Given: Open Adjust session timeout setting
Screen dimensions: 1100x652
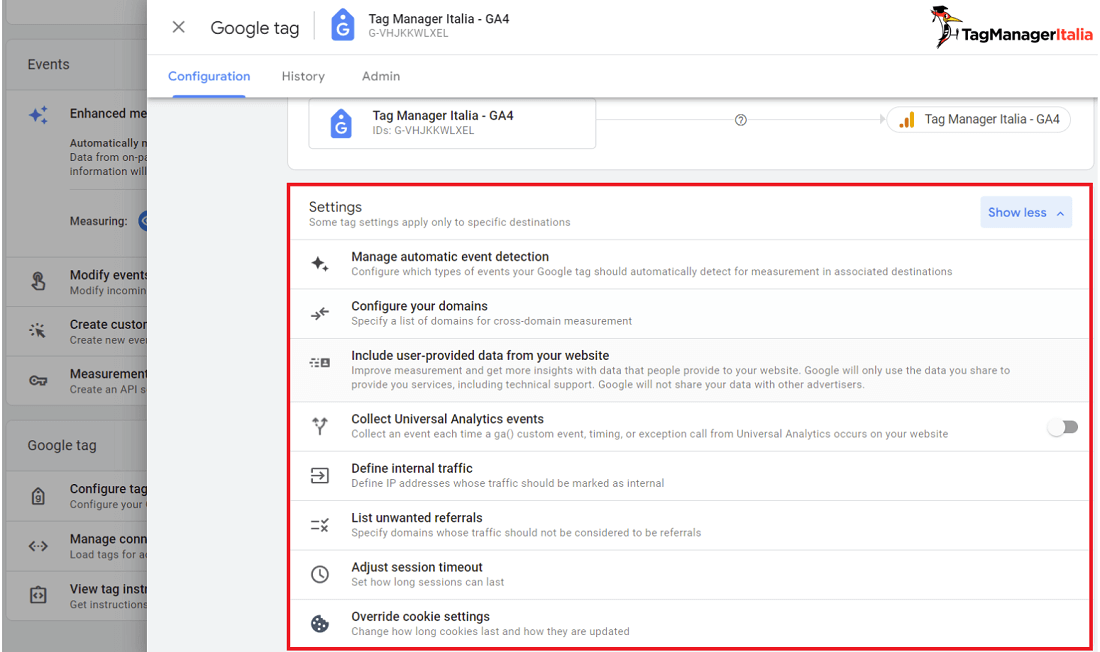Looking at the screenshot, I should 689,575.
